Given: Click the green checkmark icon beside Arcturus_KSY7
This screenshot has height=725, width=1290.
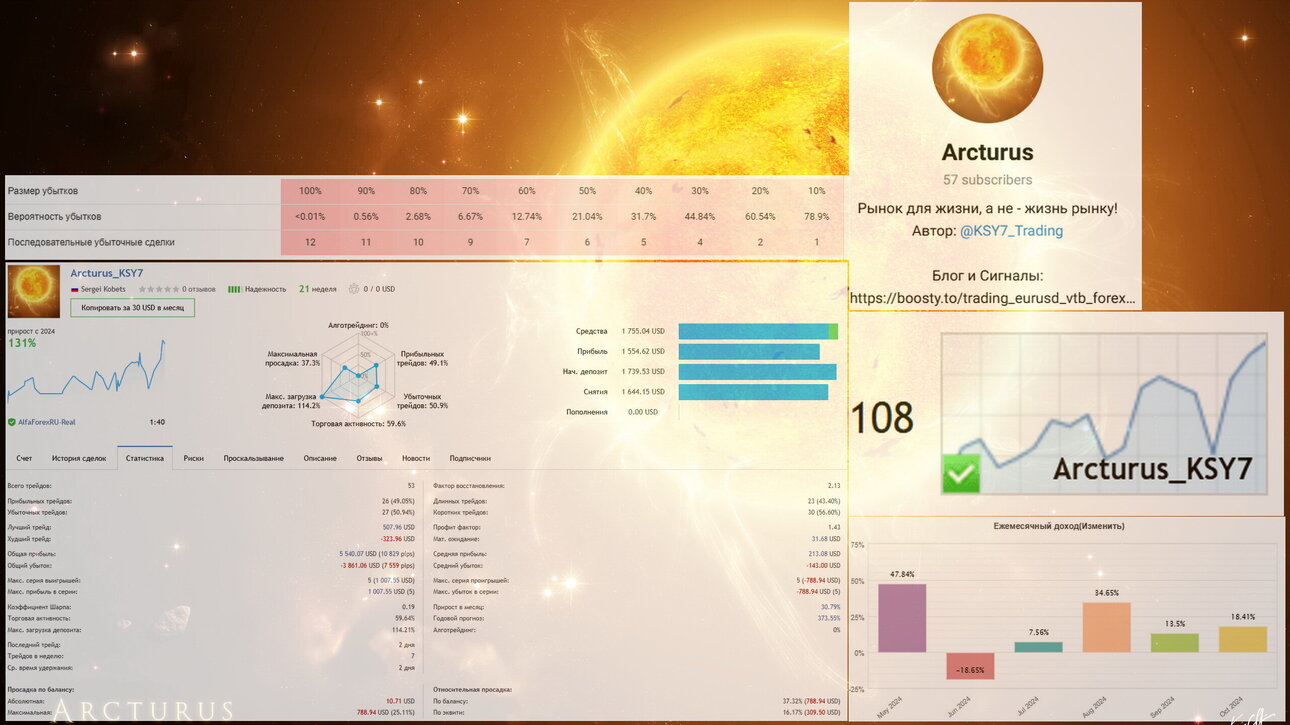Looking at the screenshot, I should pyautogui.click(x=961, y=473).
